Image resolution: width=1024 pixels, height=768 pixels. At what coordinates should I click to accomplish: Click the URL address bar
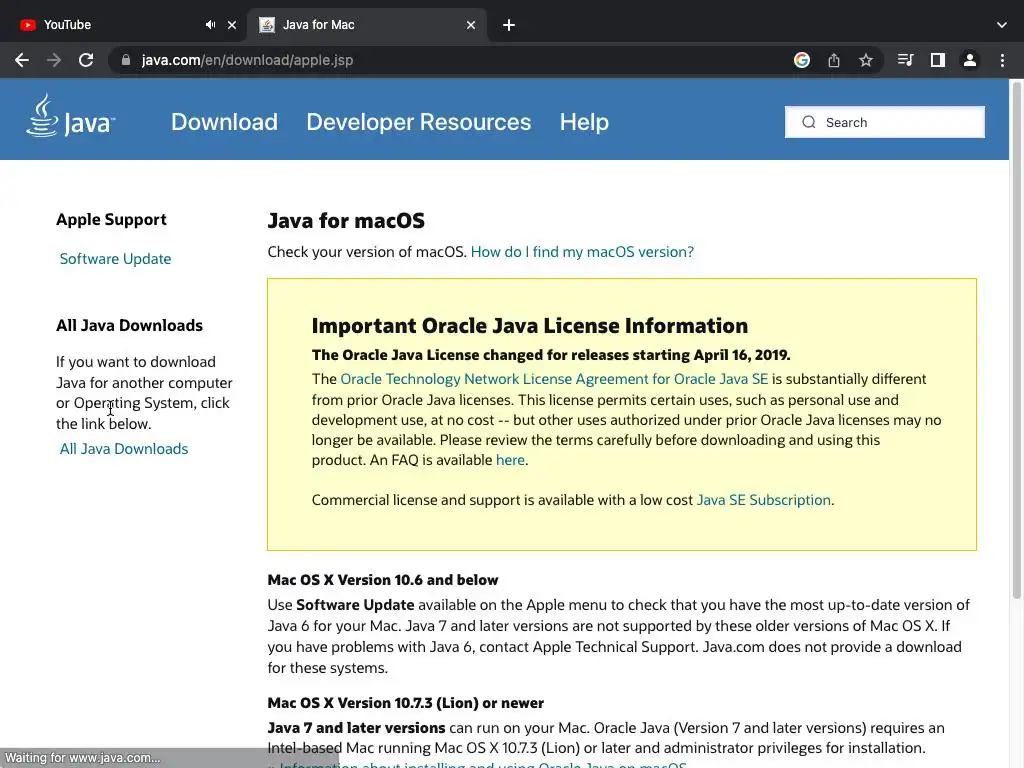(451, 60)
